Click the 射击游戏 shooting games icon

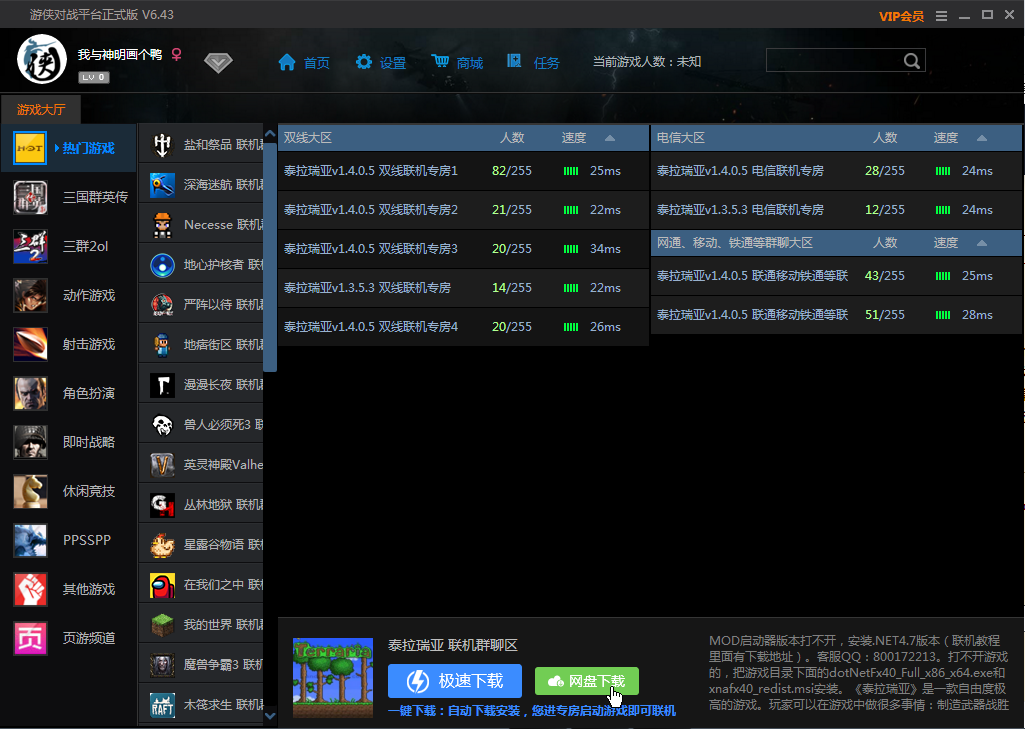click(x=30, y=344)
